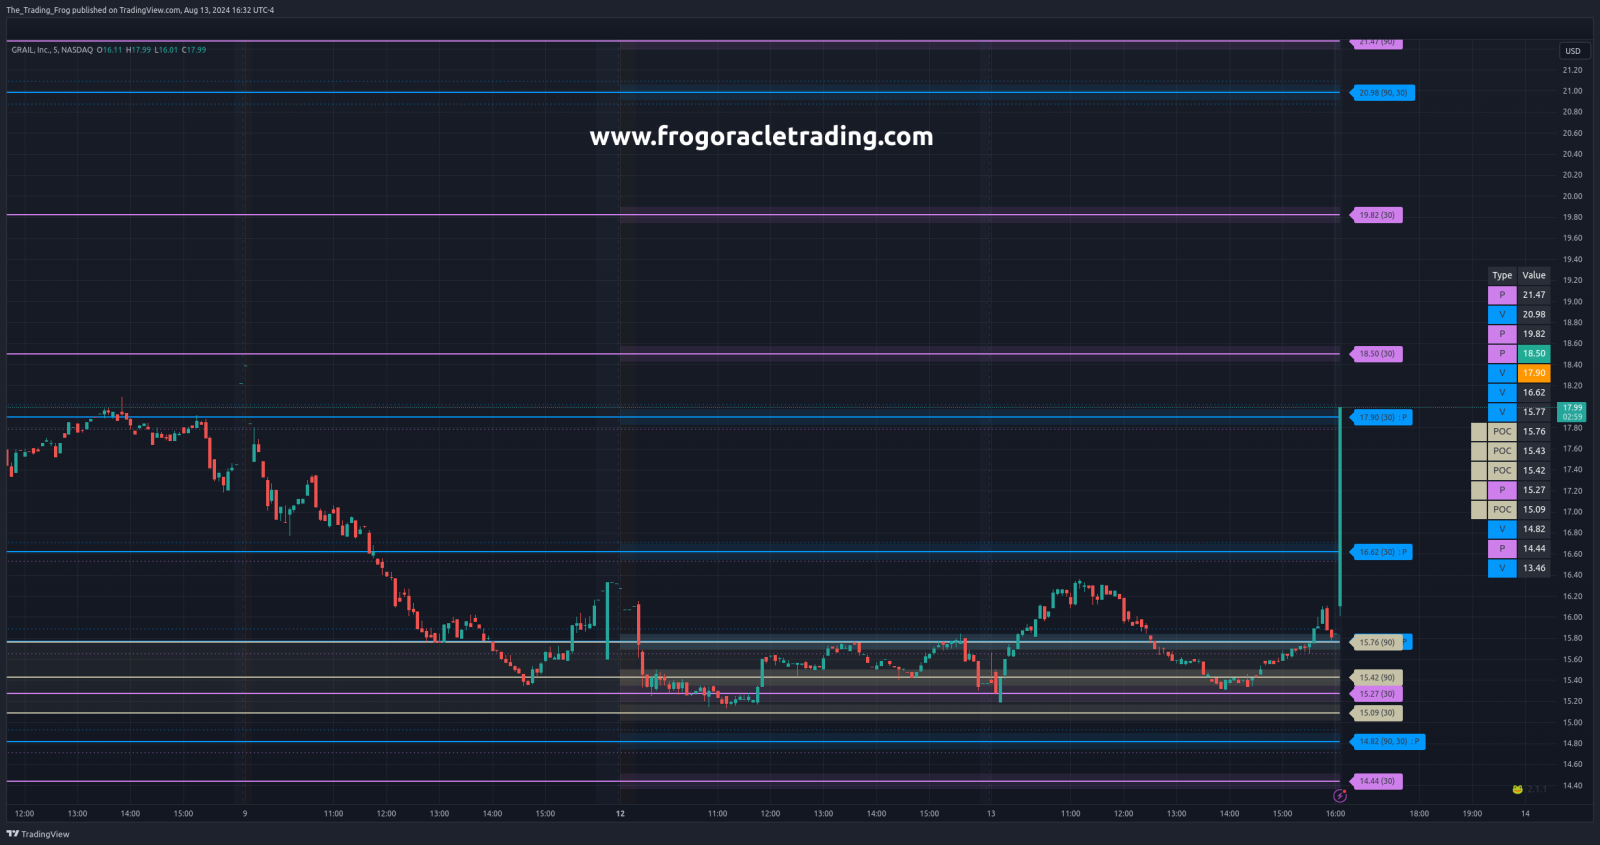Click the 18.50 (30) level label

click(x=1376, y=354)
